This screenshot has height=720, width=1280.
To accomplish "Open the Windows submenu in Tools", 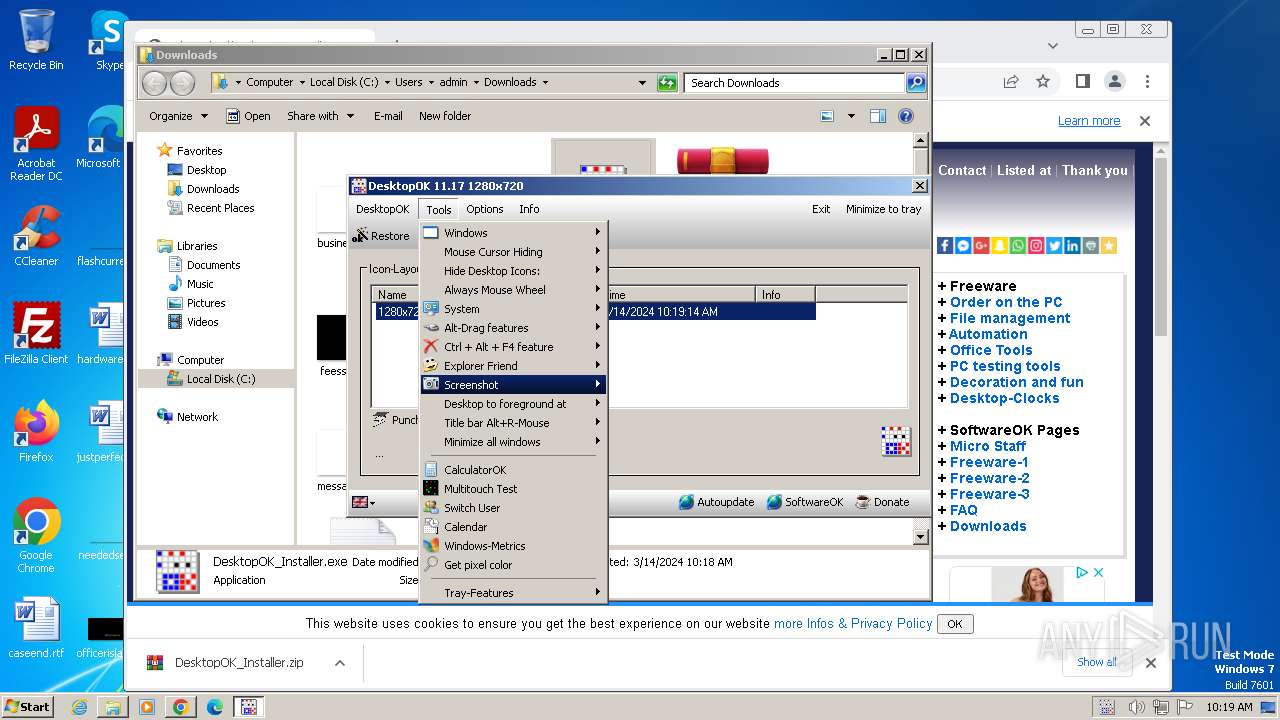I will (513, 233).
